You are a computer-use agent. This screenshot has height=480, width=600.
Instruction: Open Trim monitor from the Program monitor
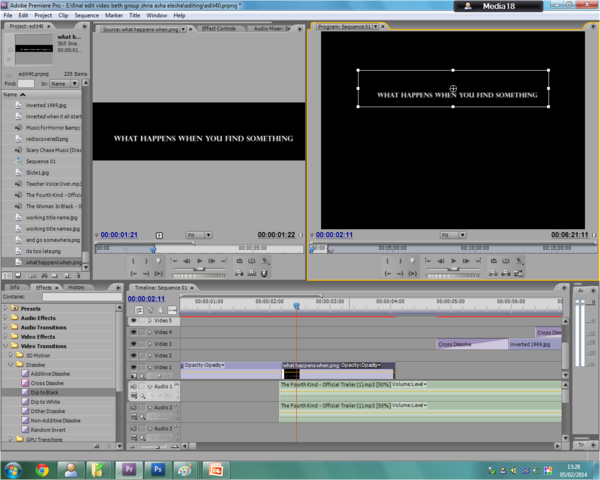(x=518, y=273)
